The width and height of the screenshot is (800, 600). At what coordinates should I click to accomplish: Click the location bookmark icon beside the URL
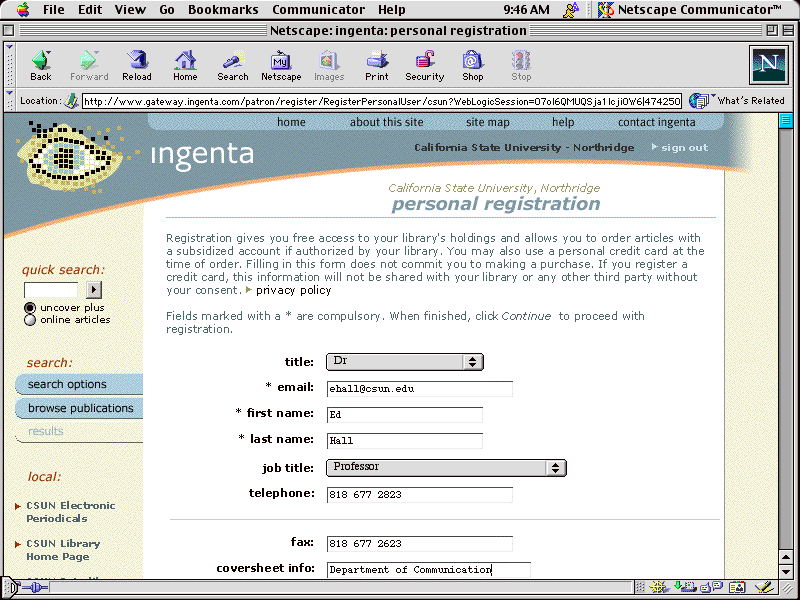71,101
